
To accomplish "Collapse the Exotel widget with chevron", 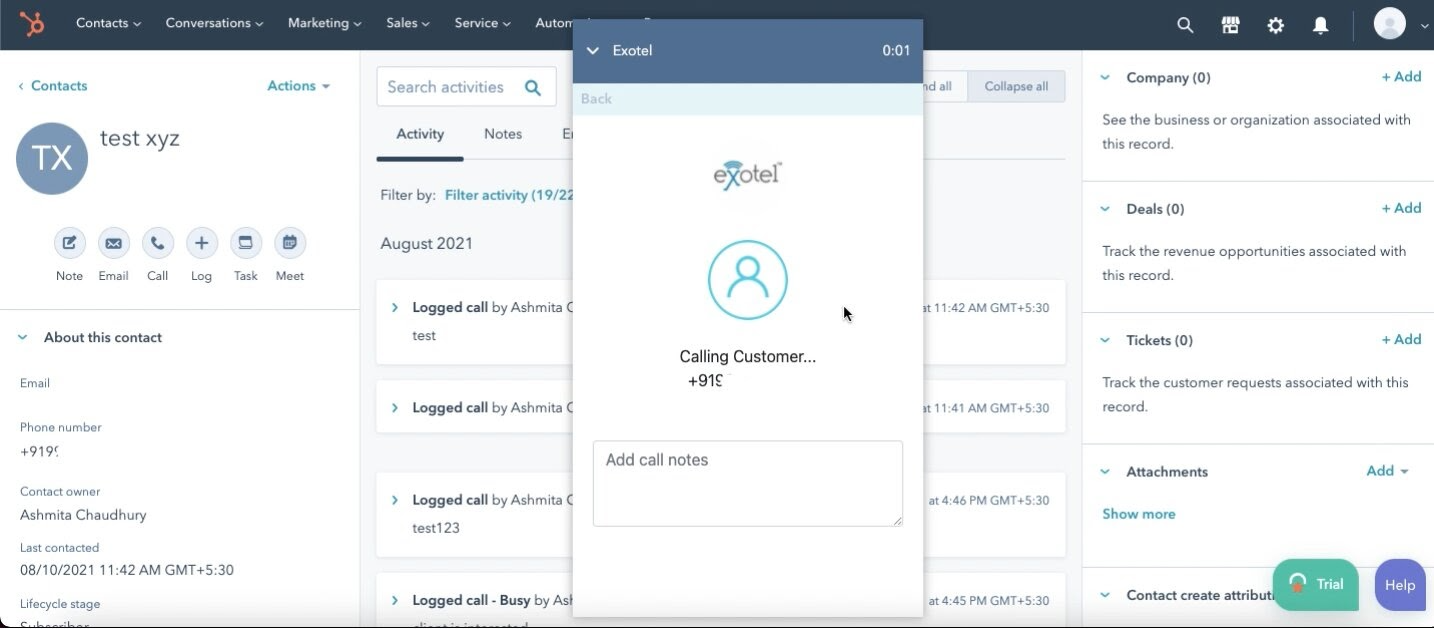I will [x=592, y=50].
